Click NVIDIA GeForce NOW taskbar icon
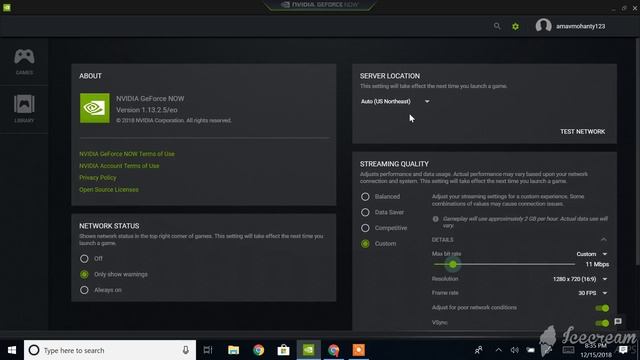The image size is (640, 360). coord(309,350)
